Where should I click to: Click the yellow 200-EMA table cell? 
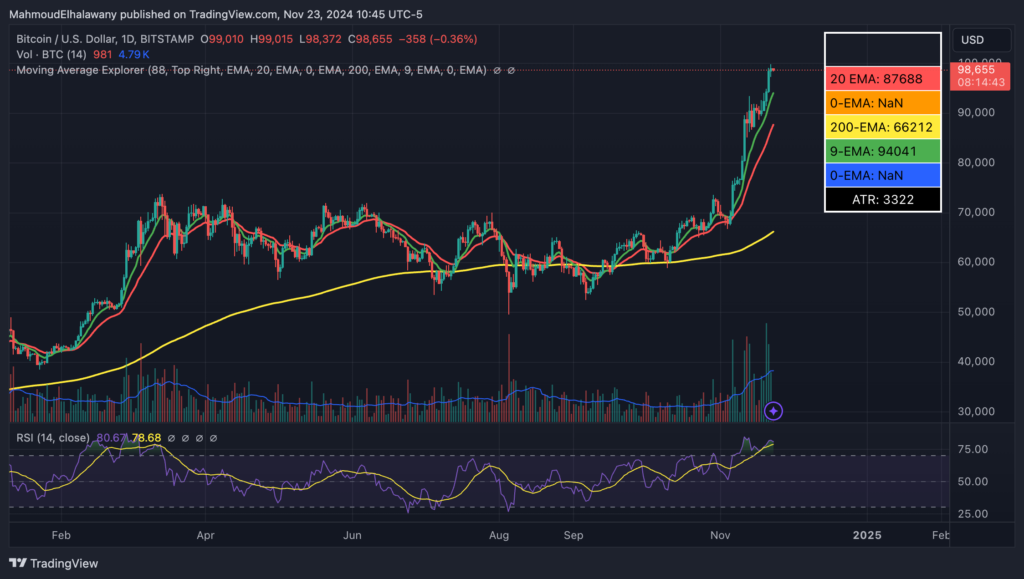pyautogui.click(x=882, y=127)
